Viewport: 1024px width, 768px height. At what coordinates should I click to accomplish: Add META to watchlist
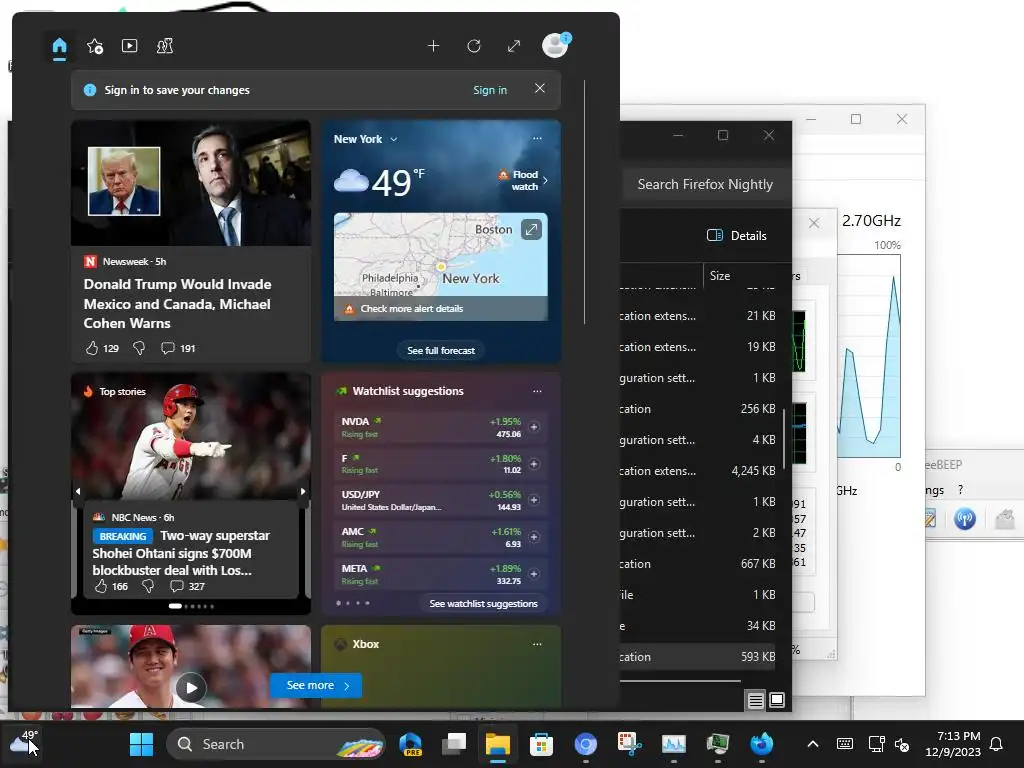(x=534, y=574)
